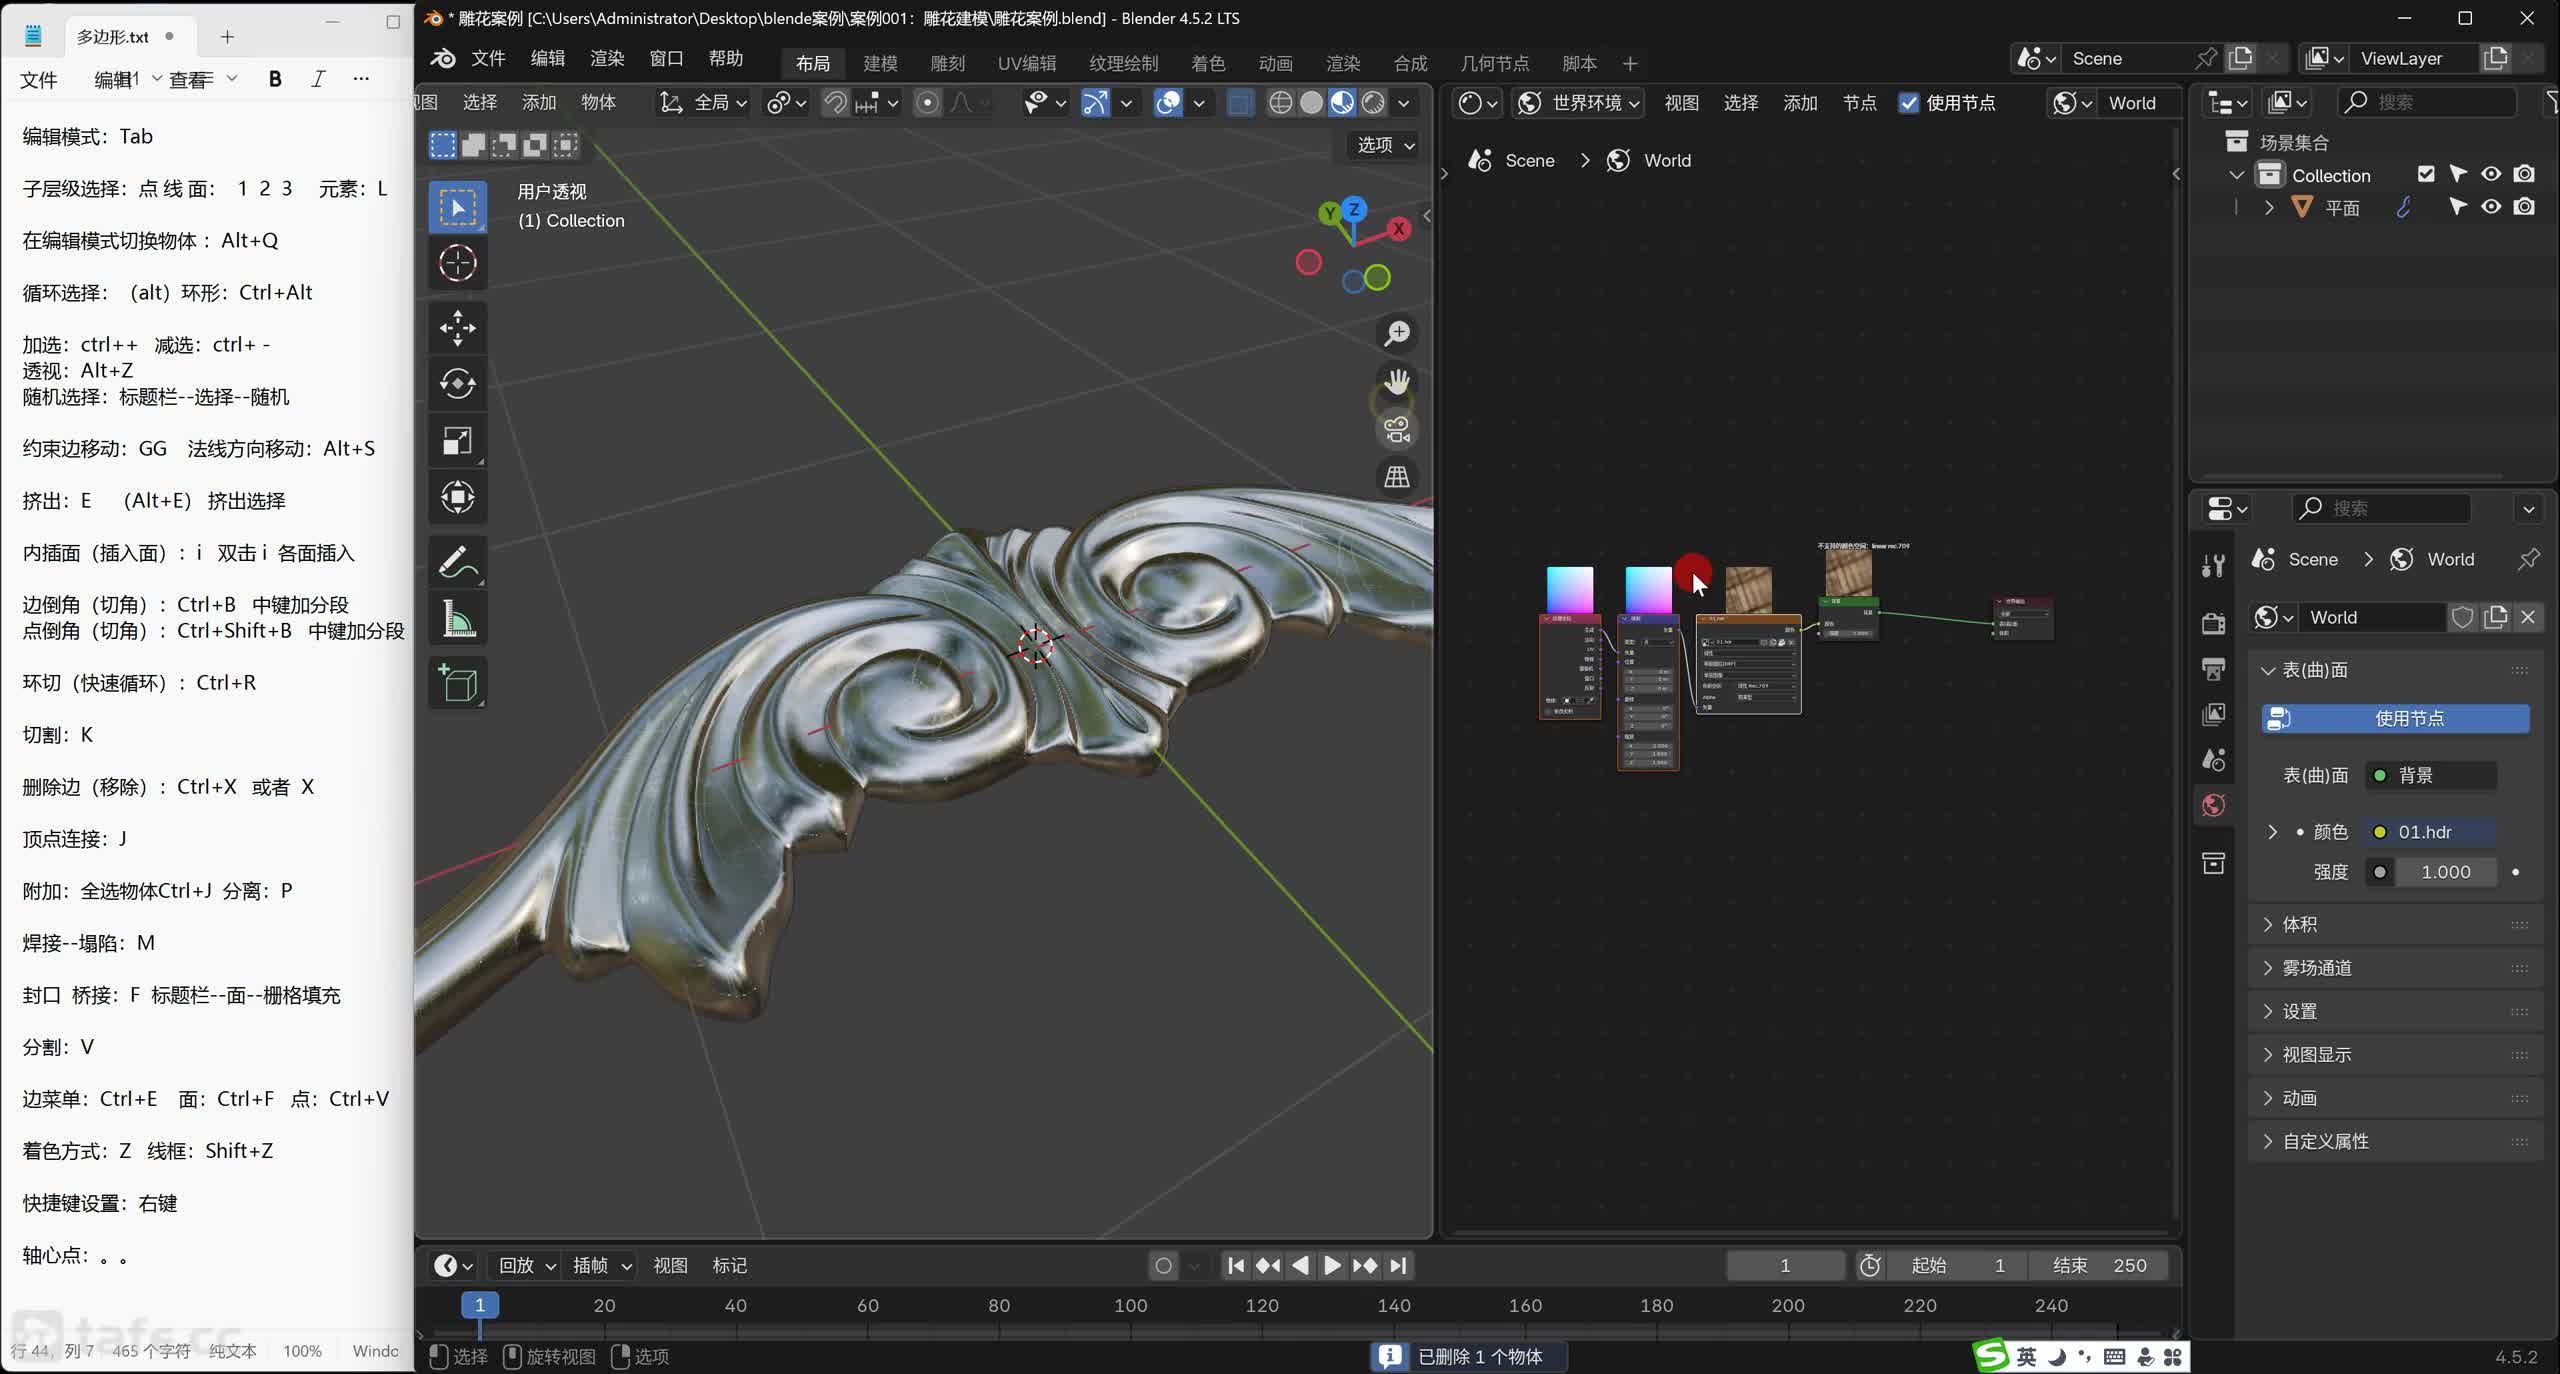Uncheck the 使用节点 checkbox in node editor

click(1908, 103)
